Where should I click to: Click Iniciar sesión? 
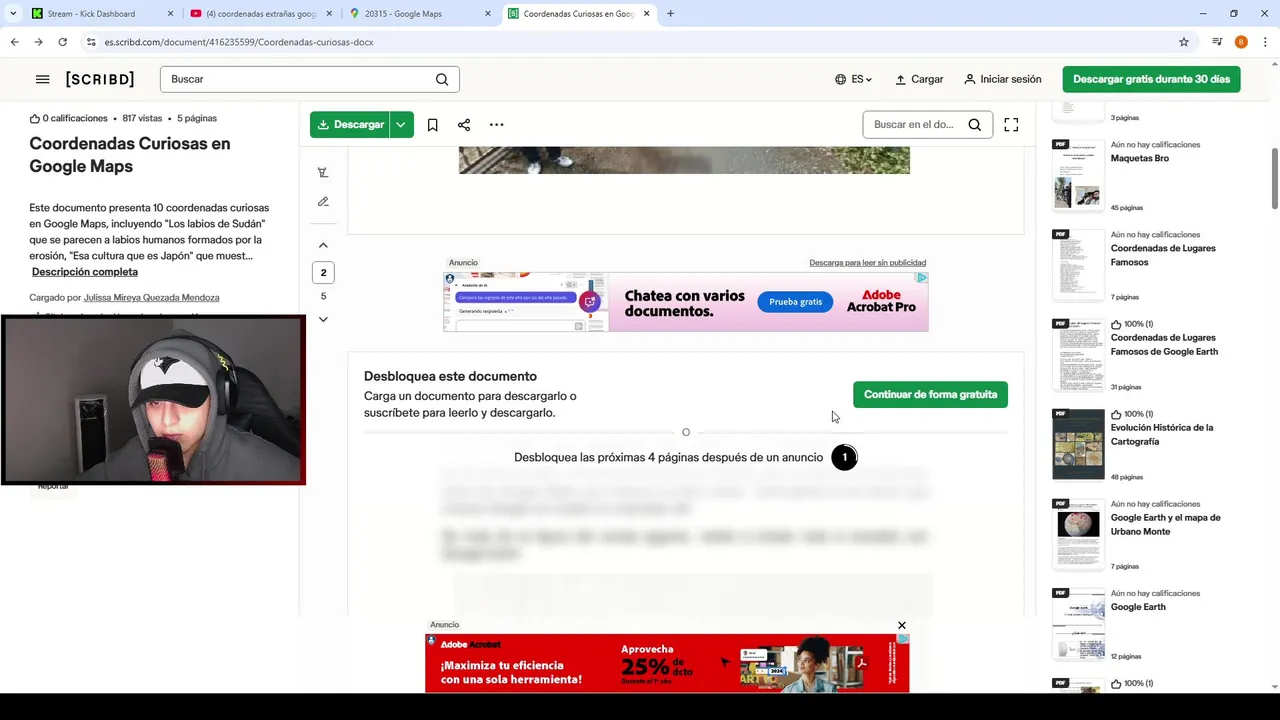1003,79
